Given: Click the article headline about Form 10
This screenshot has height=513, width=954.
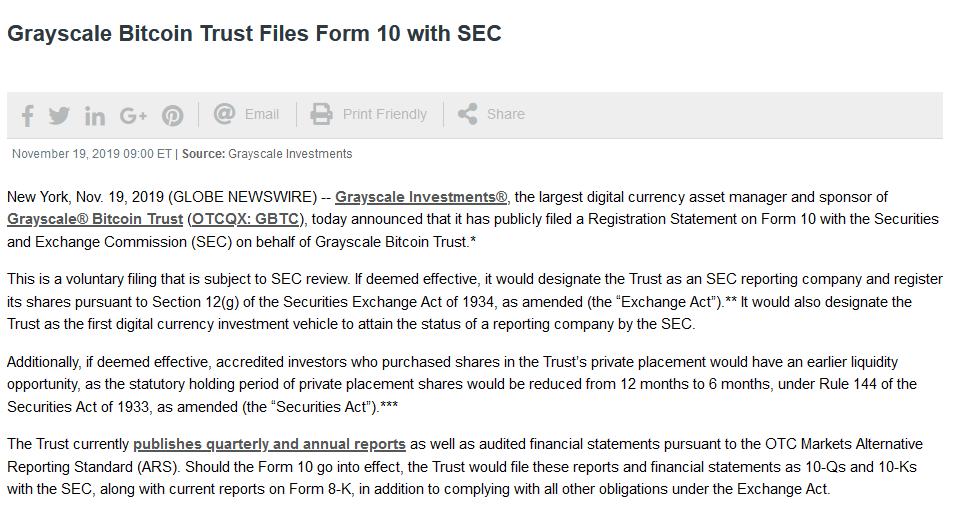Looking at the screenshot, I should (x=254, y=33).
